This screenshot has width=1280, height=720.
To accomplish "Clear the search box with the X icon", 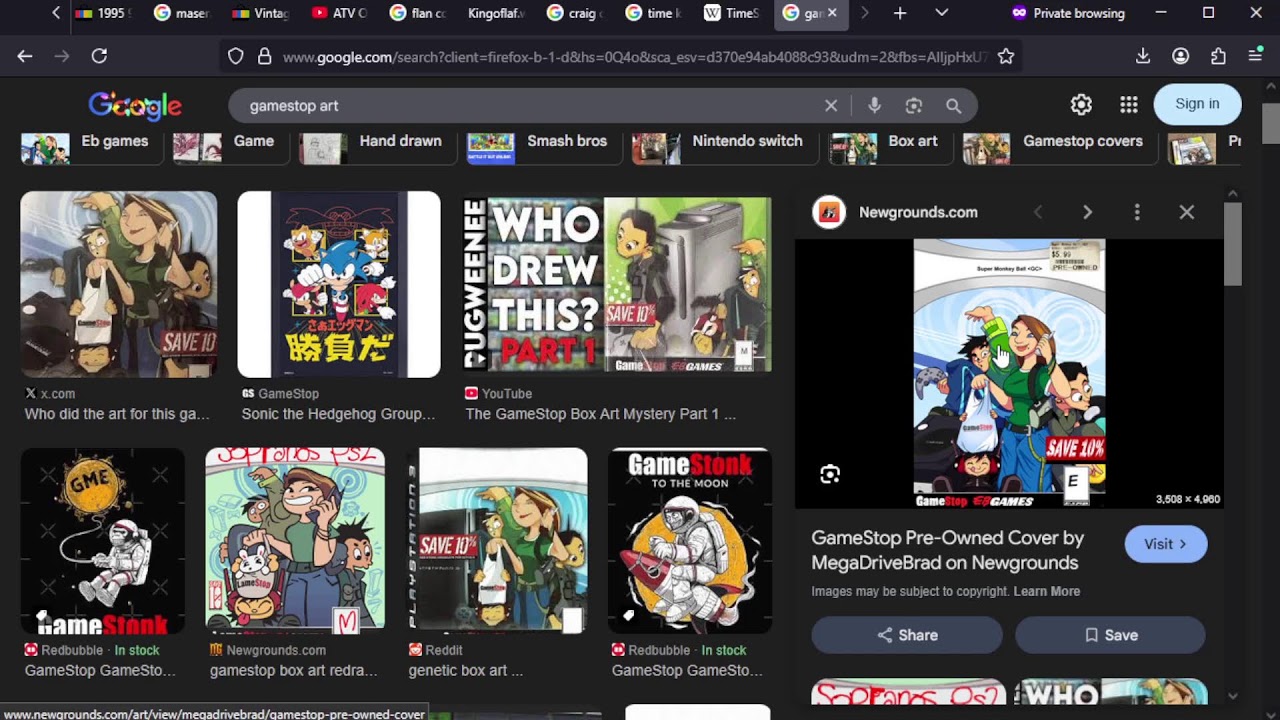I will pyautogui.click(x=831, y=105).
